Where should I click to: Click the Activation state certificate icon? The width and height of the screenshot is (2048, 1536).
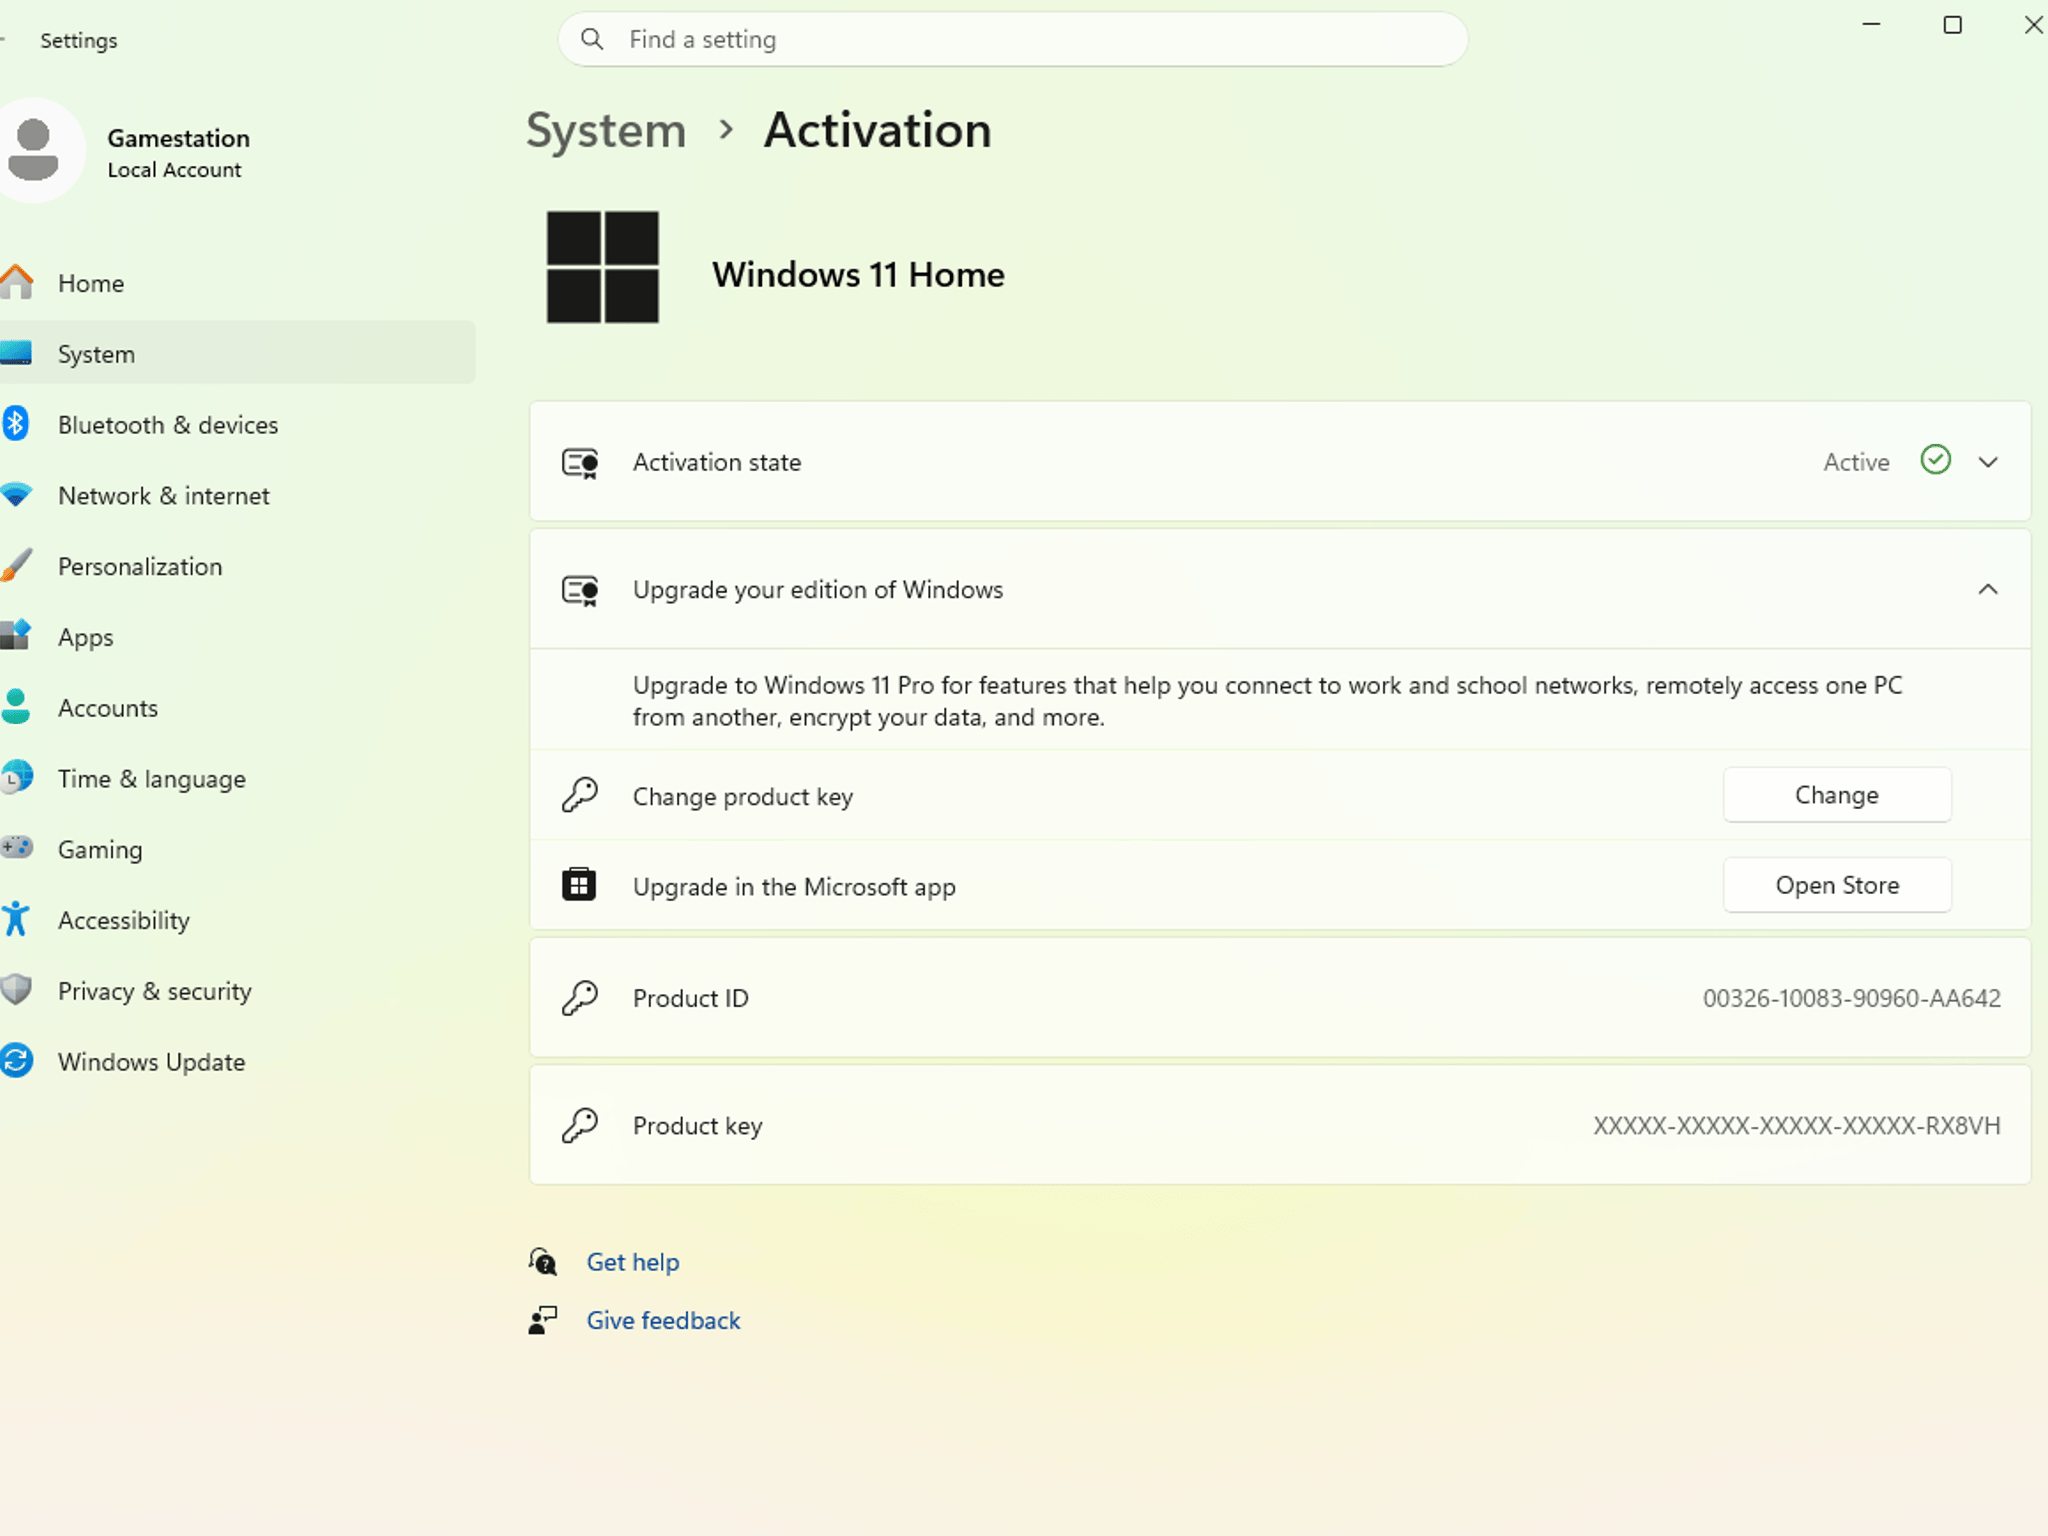tap(580, 463)
